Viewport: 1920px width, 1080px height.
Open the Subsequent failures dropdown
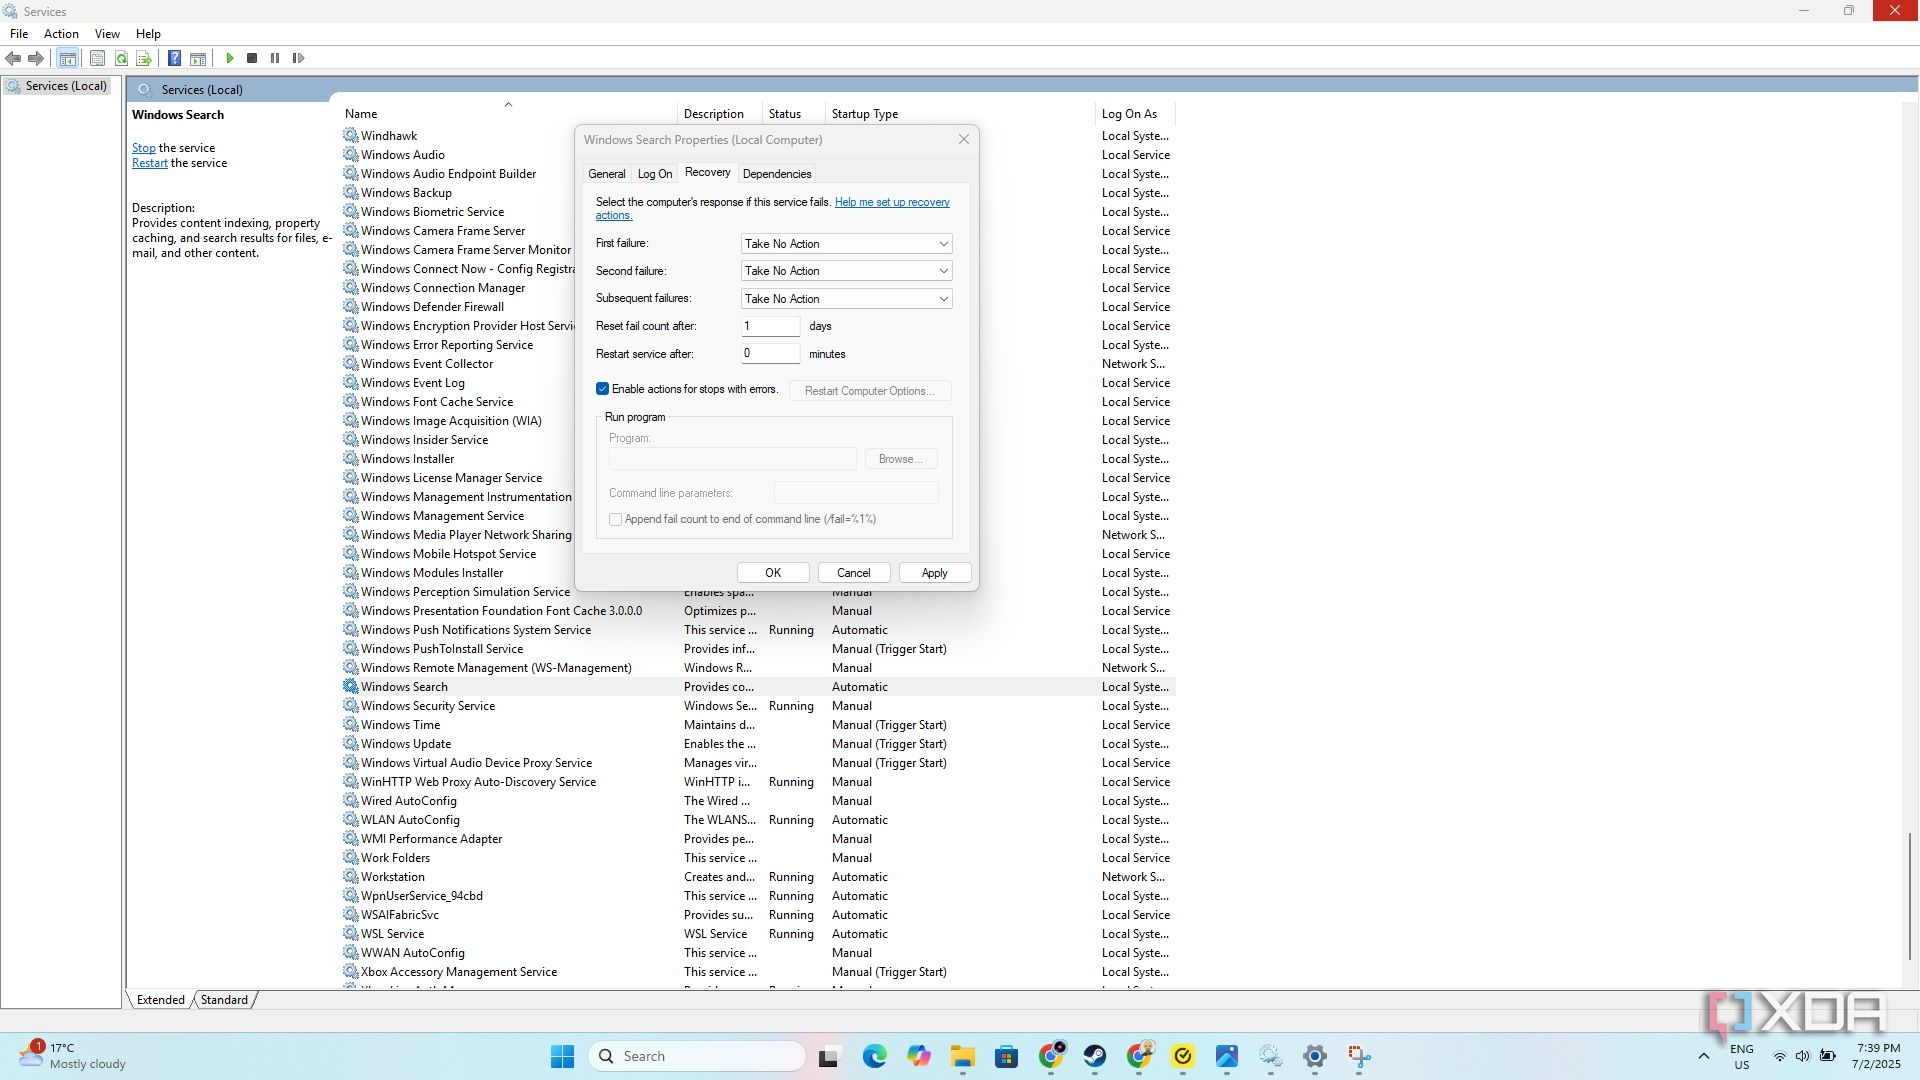(846, 299)
